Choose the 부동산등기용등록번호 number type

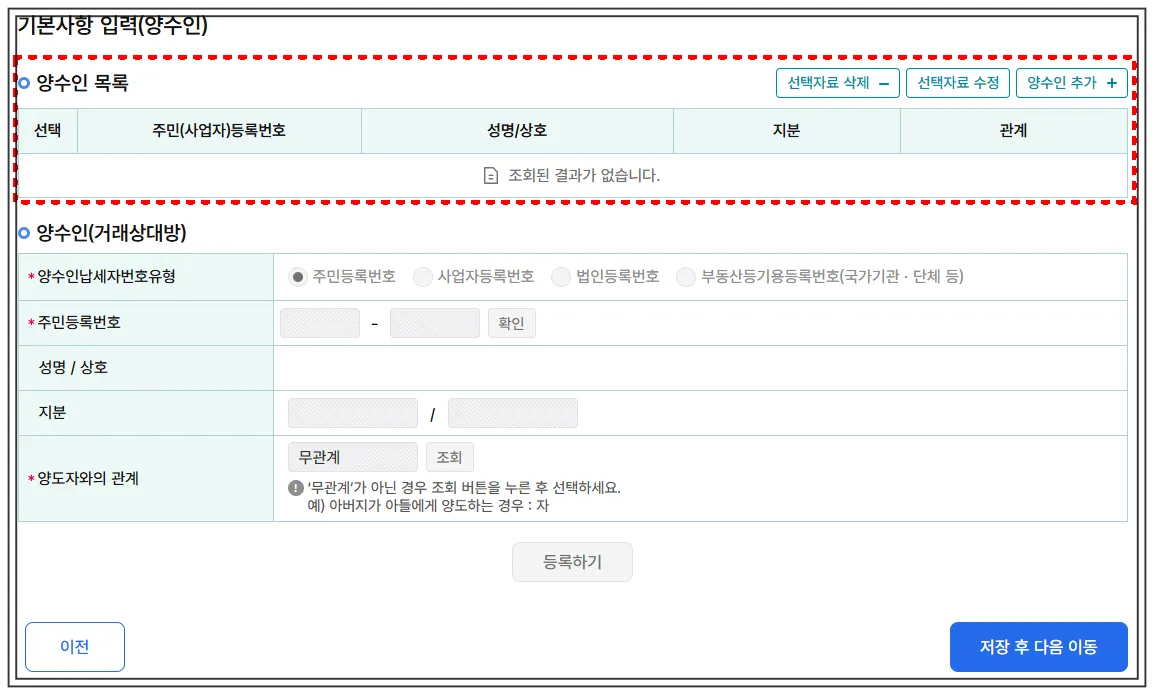point(686,278)
